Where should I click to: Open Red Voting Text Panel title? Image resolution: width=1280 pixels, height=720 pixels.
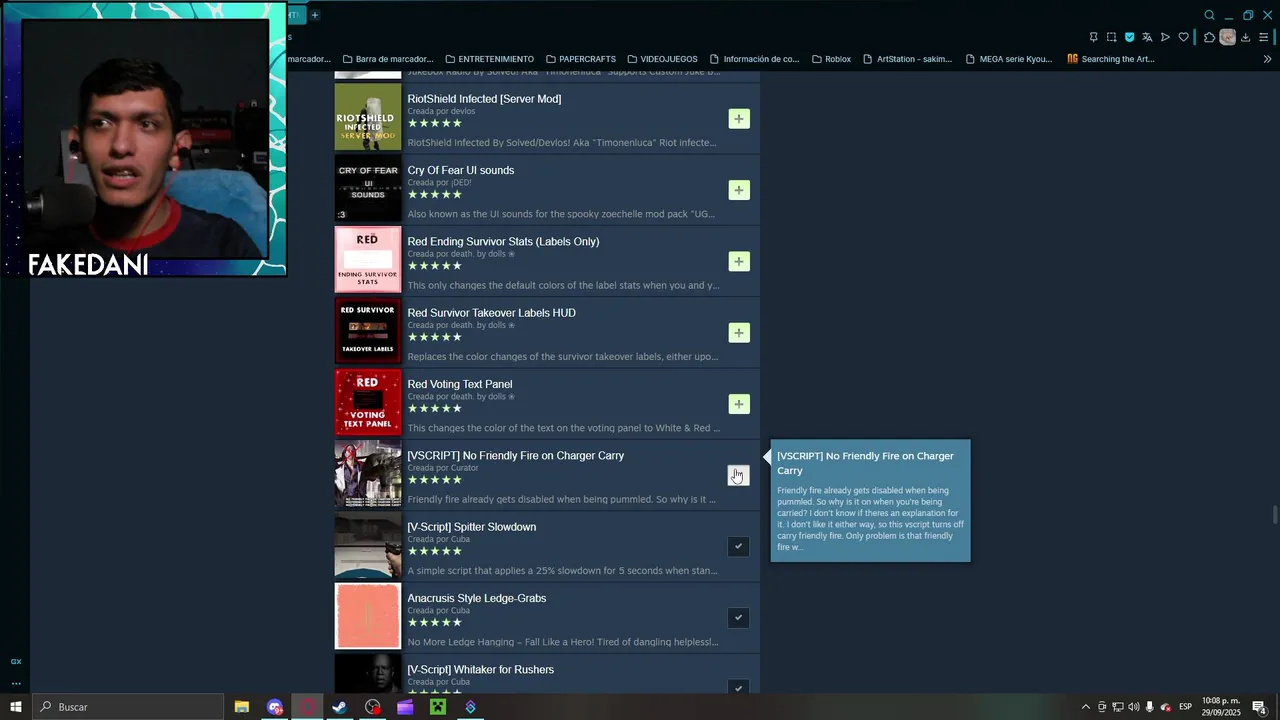tap(460, 385)
